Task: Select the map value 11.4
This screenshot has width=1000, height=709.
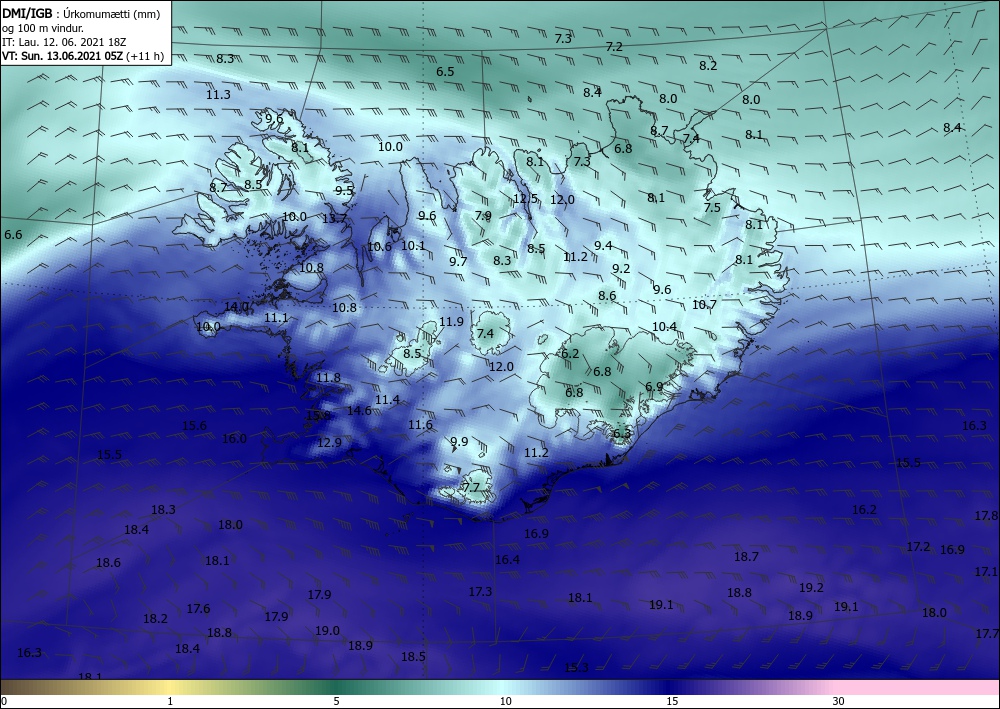Action: pyautogui.click(x=387, y=400)
